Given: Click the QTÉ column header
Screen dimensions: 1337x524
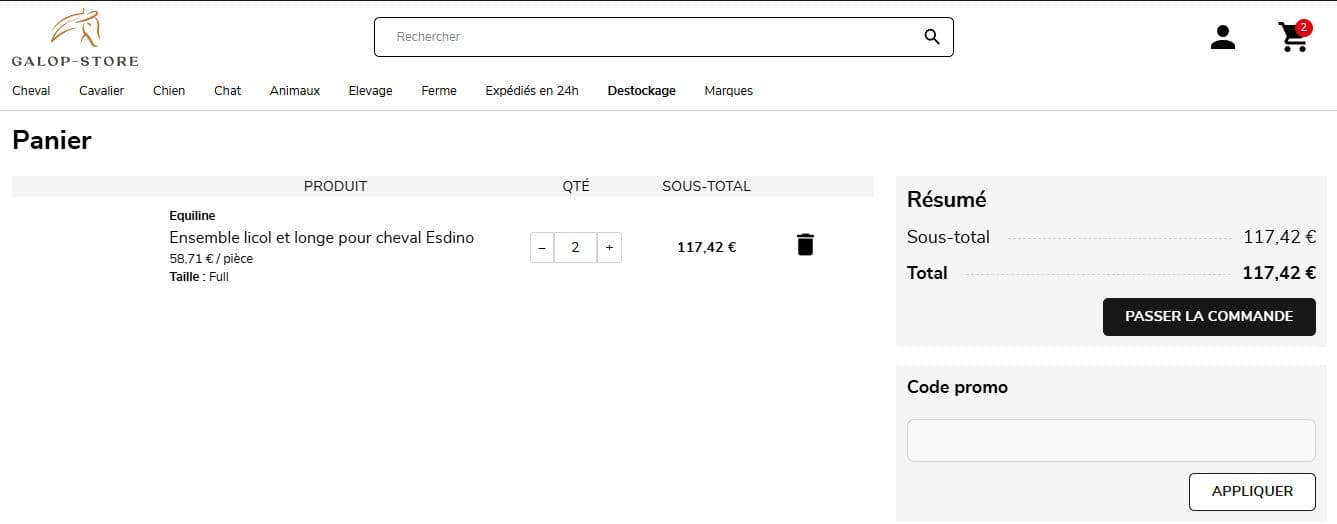Looking at the screenshot, I should 576,186.
